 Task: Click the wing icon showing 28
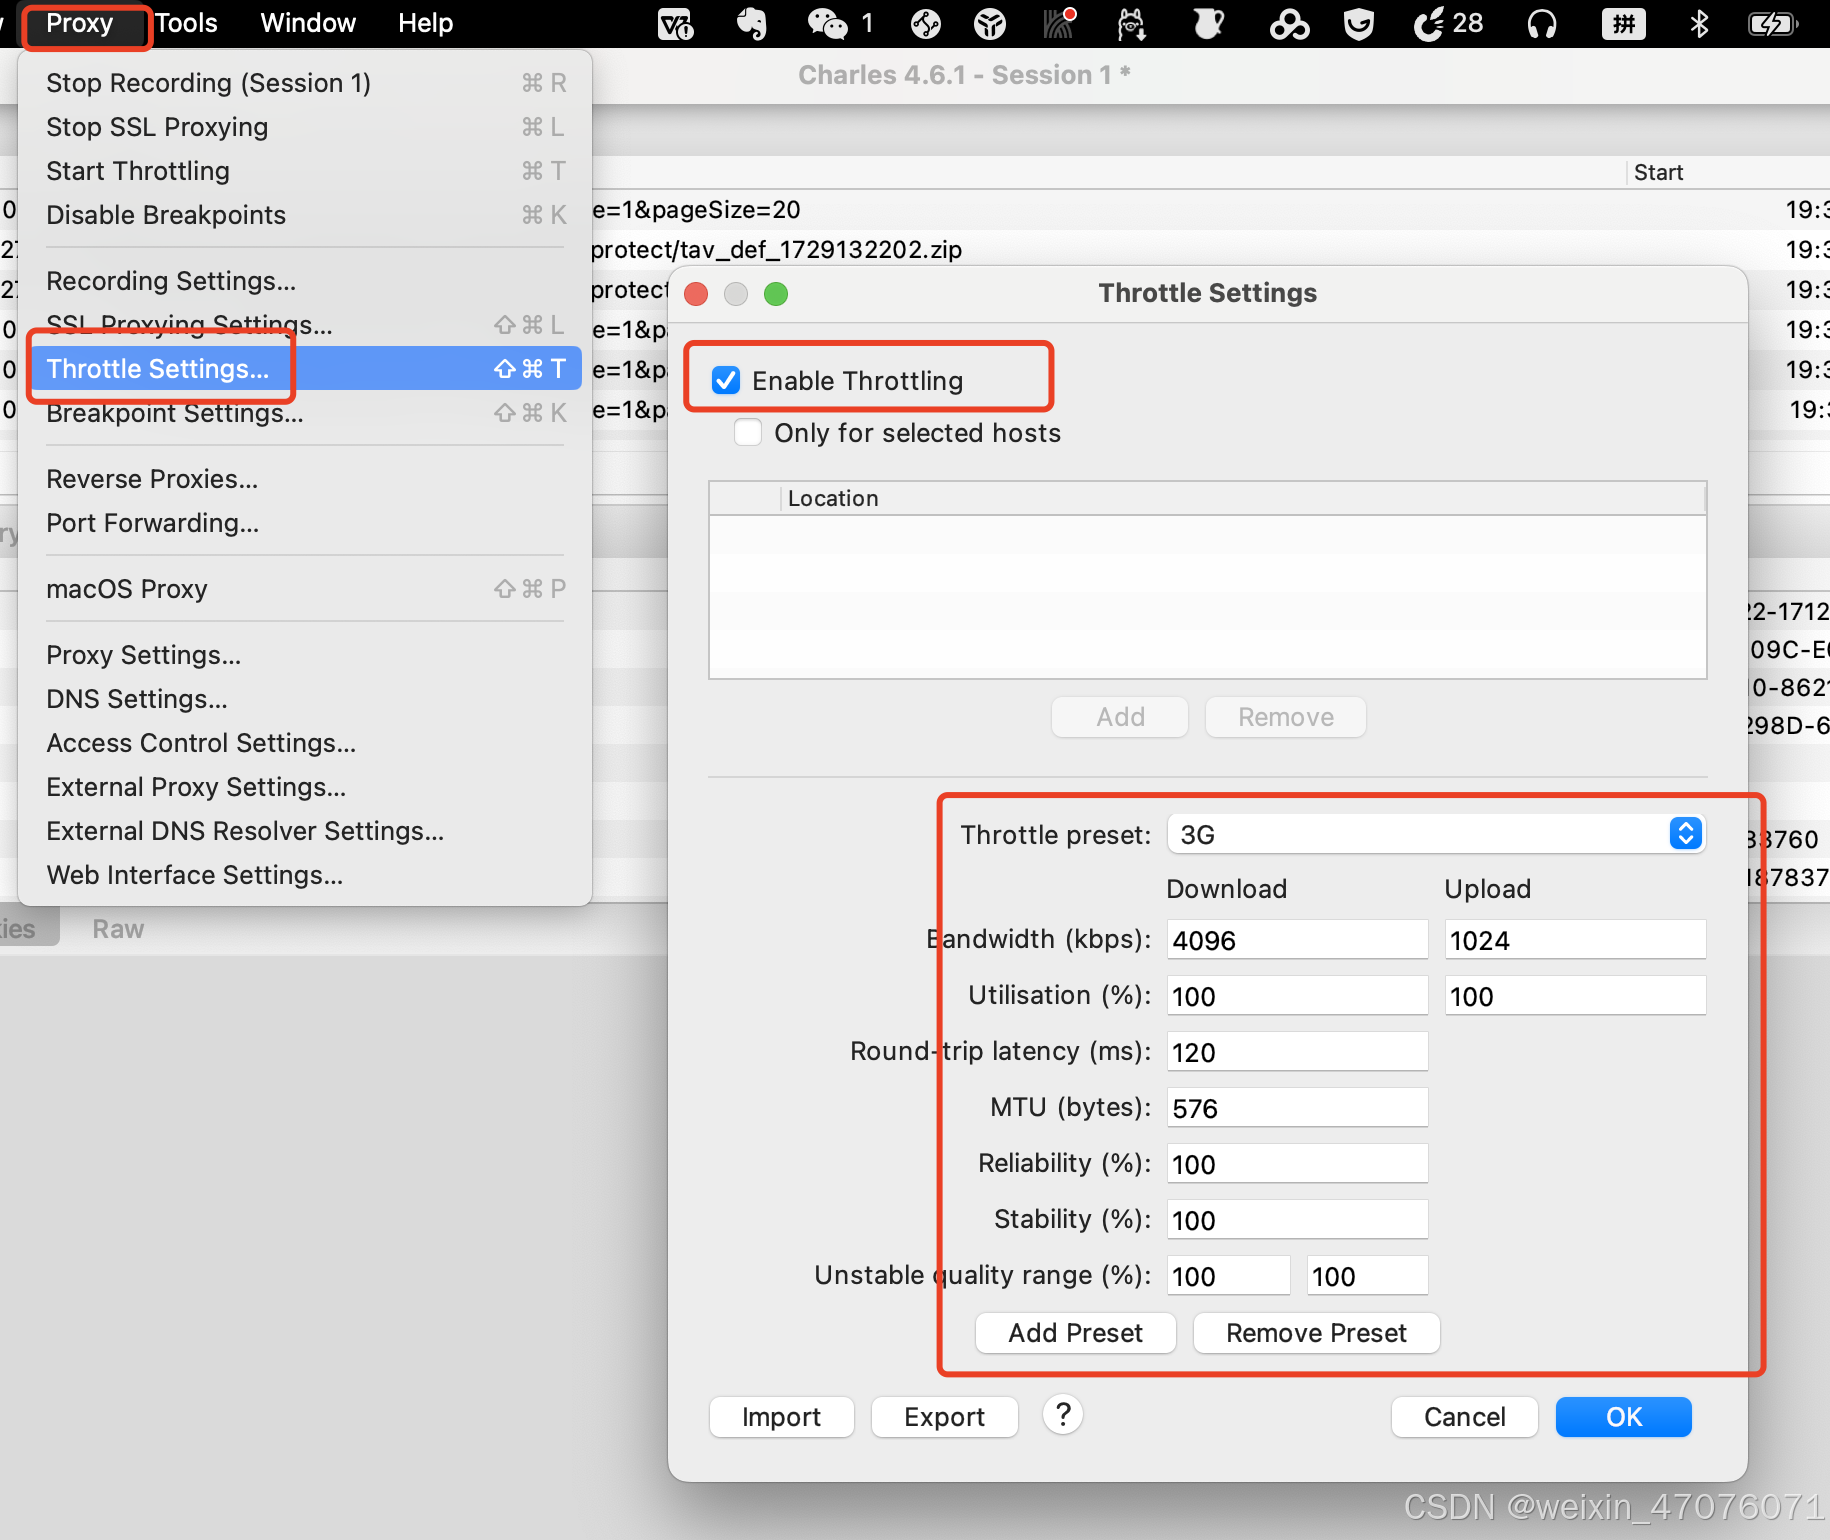point(1448,23)
